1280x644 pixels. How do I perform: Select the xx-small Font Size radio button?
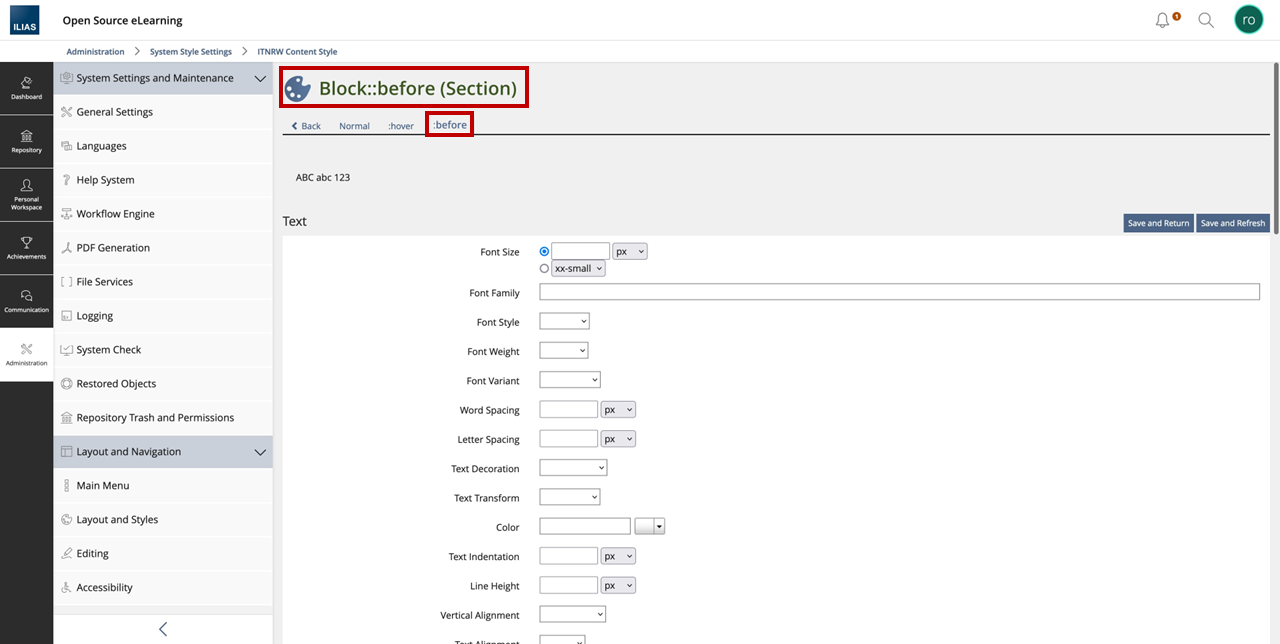(x=544, y=269)
